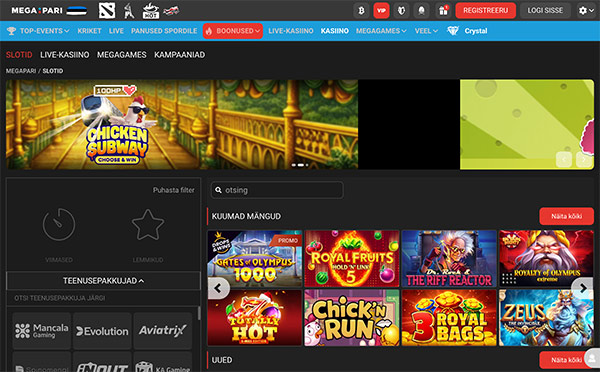Click the games carousel left arrow
The image size is (600, 372).
[218, 288]
